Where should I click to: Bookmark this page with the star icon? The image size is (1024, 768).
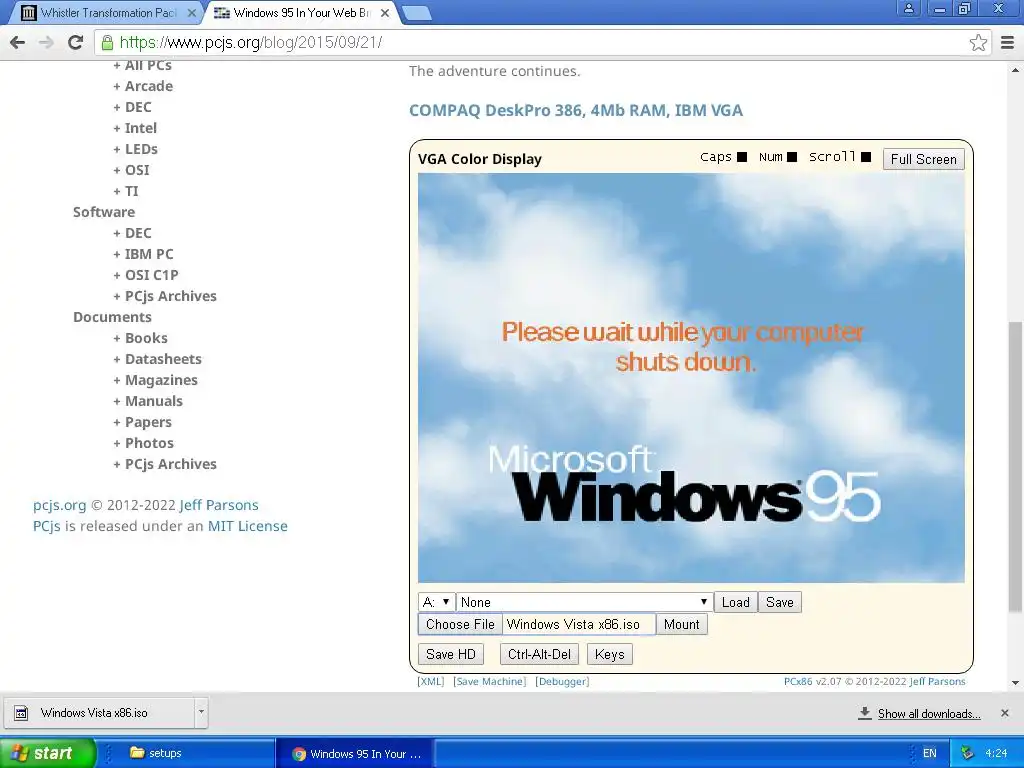point(978,42)
